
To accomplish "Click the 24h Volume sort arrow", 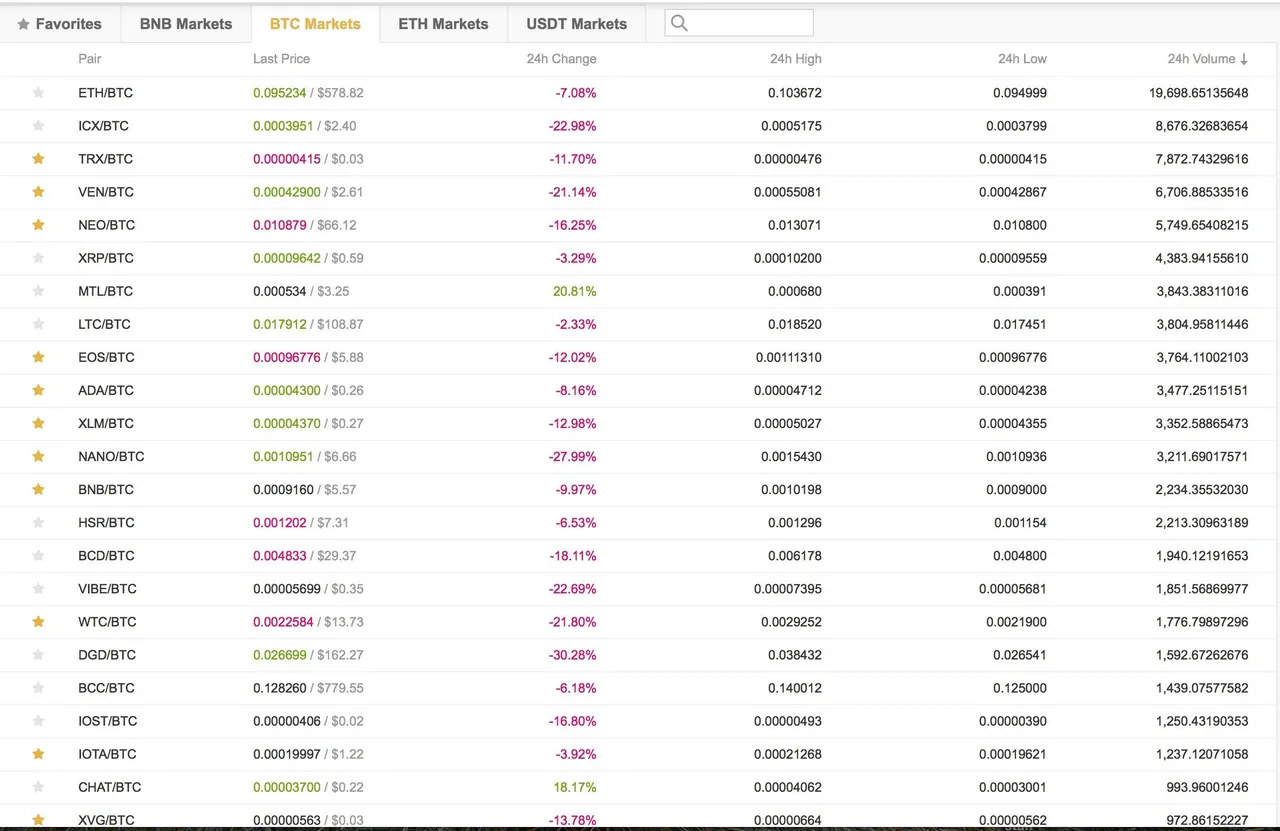I will click(x=1244, y=59).
